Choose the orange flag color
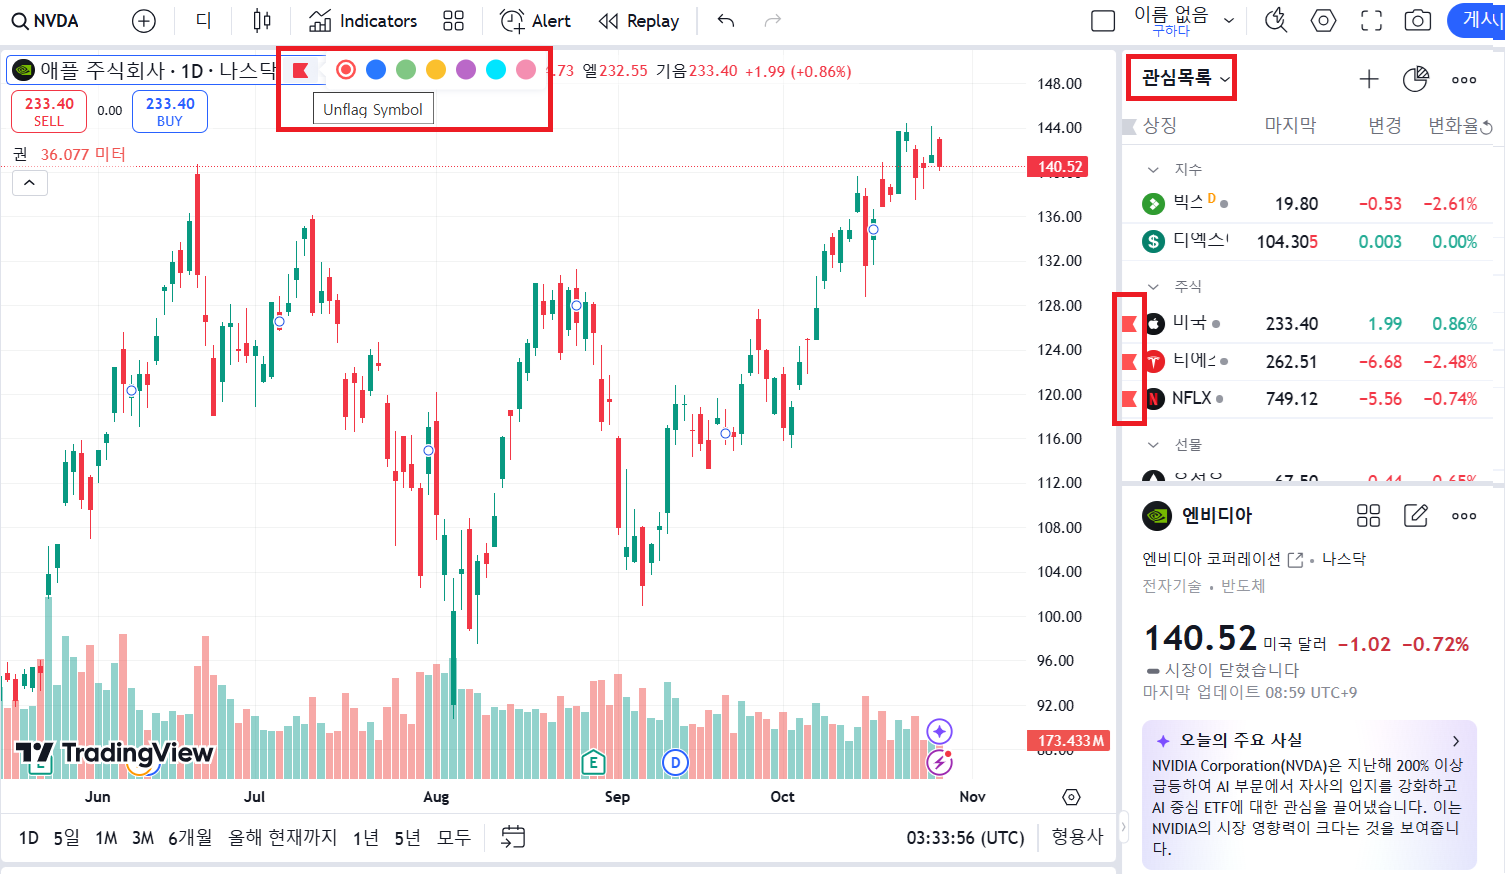 436,69
